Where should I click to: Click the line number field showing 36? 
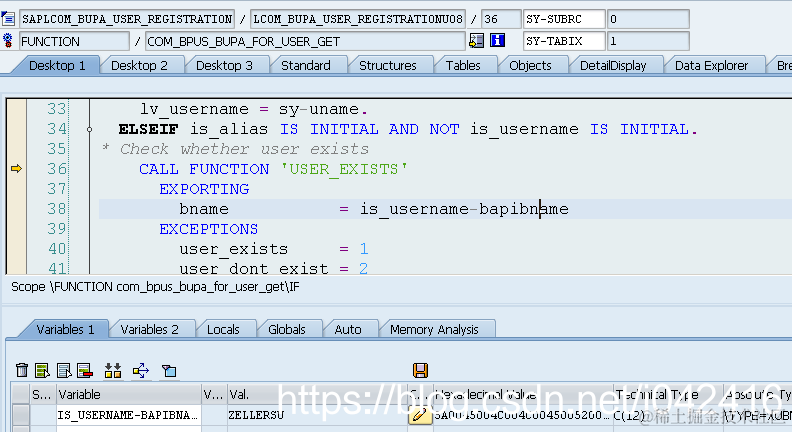[x=501, y=19]
